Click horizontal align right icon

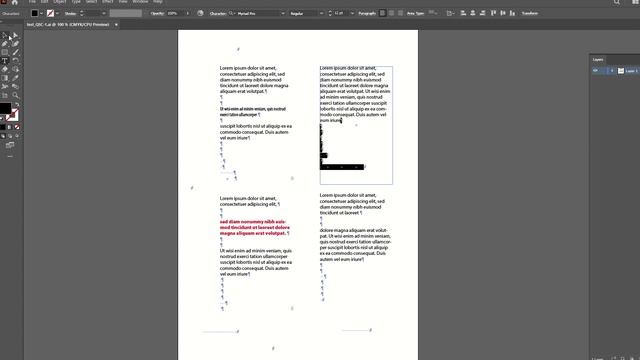click(x=482, y=13)
